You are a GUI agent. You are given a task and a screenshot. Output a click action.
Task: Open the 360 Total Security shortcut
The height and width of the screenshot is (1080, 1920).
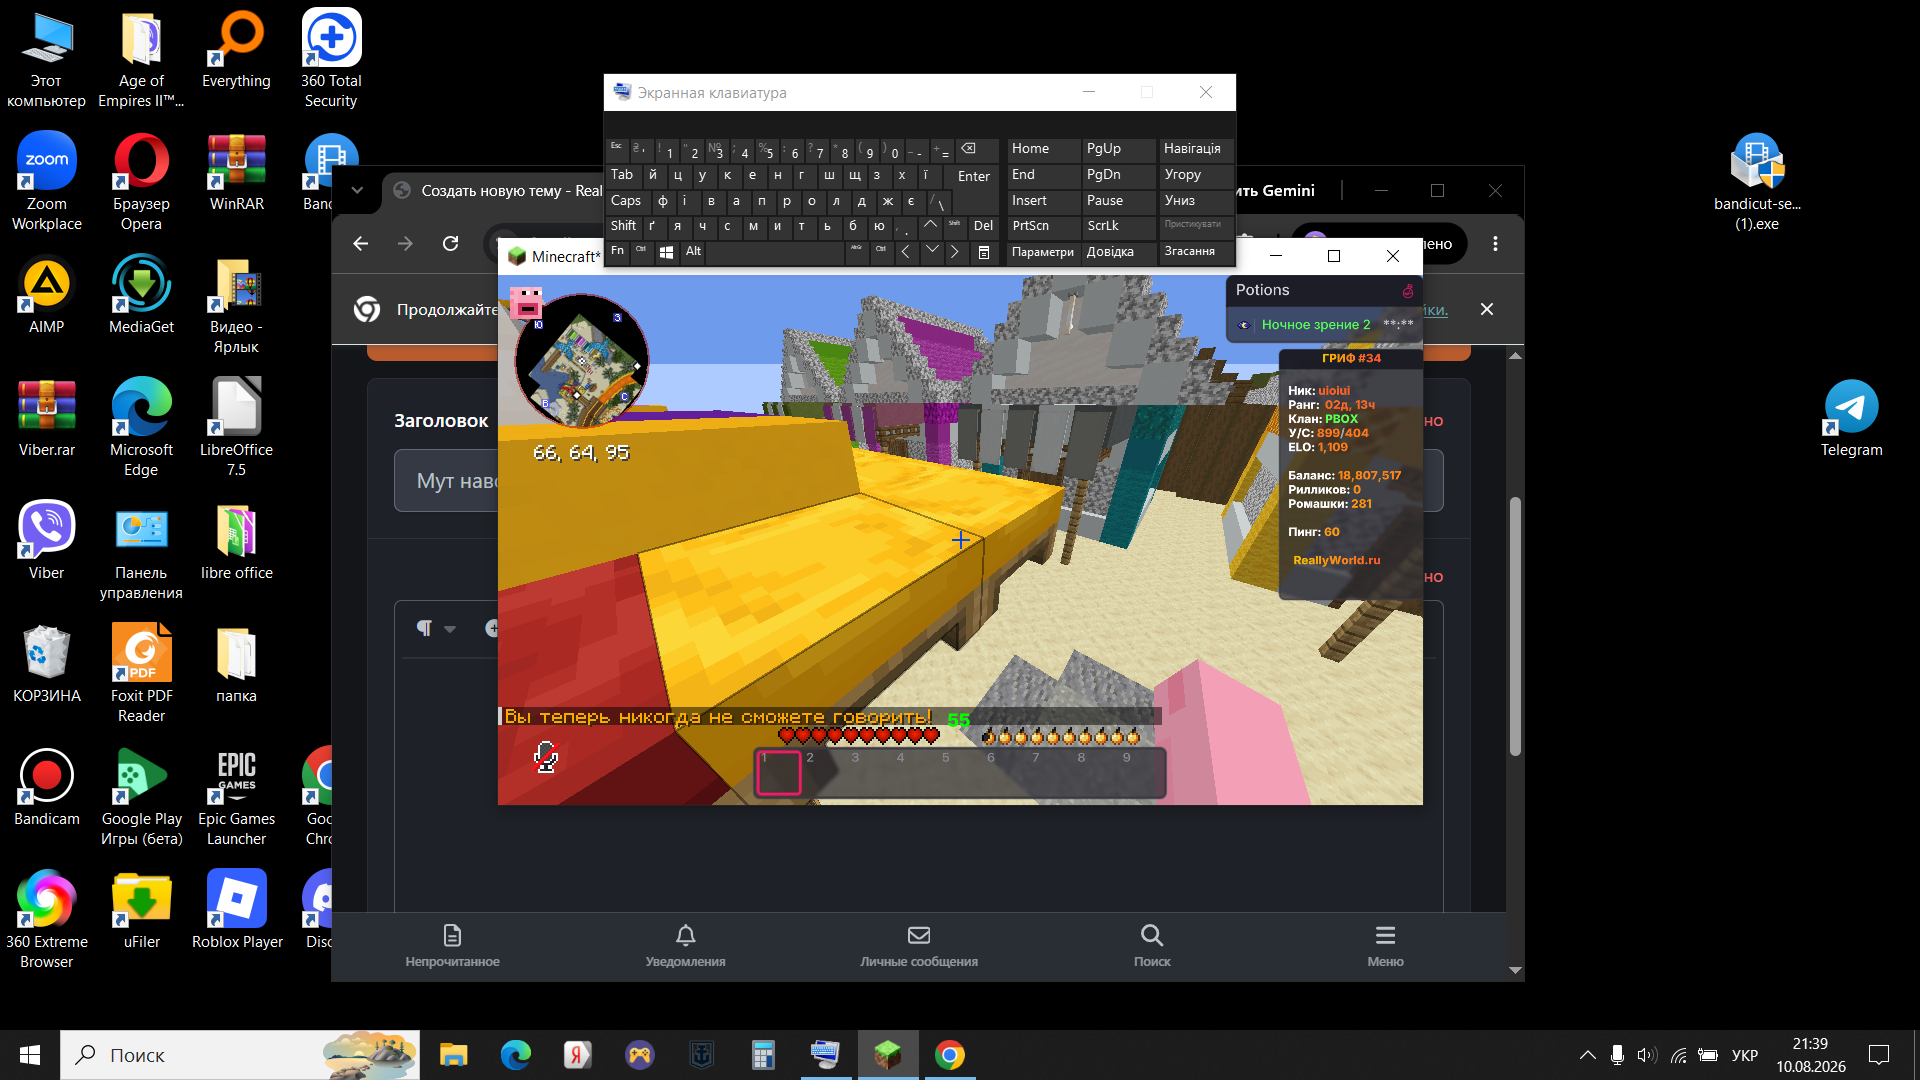(x=331, y=60)
